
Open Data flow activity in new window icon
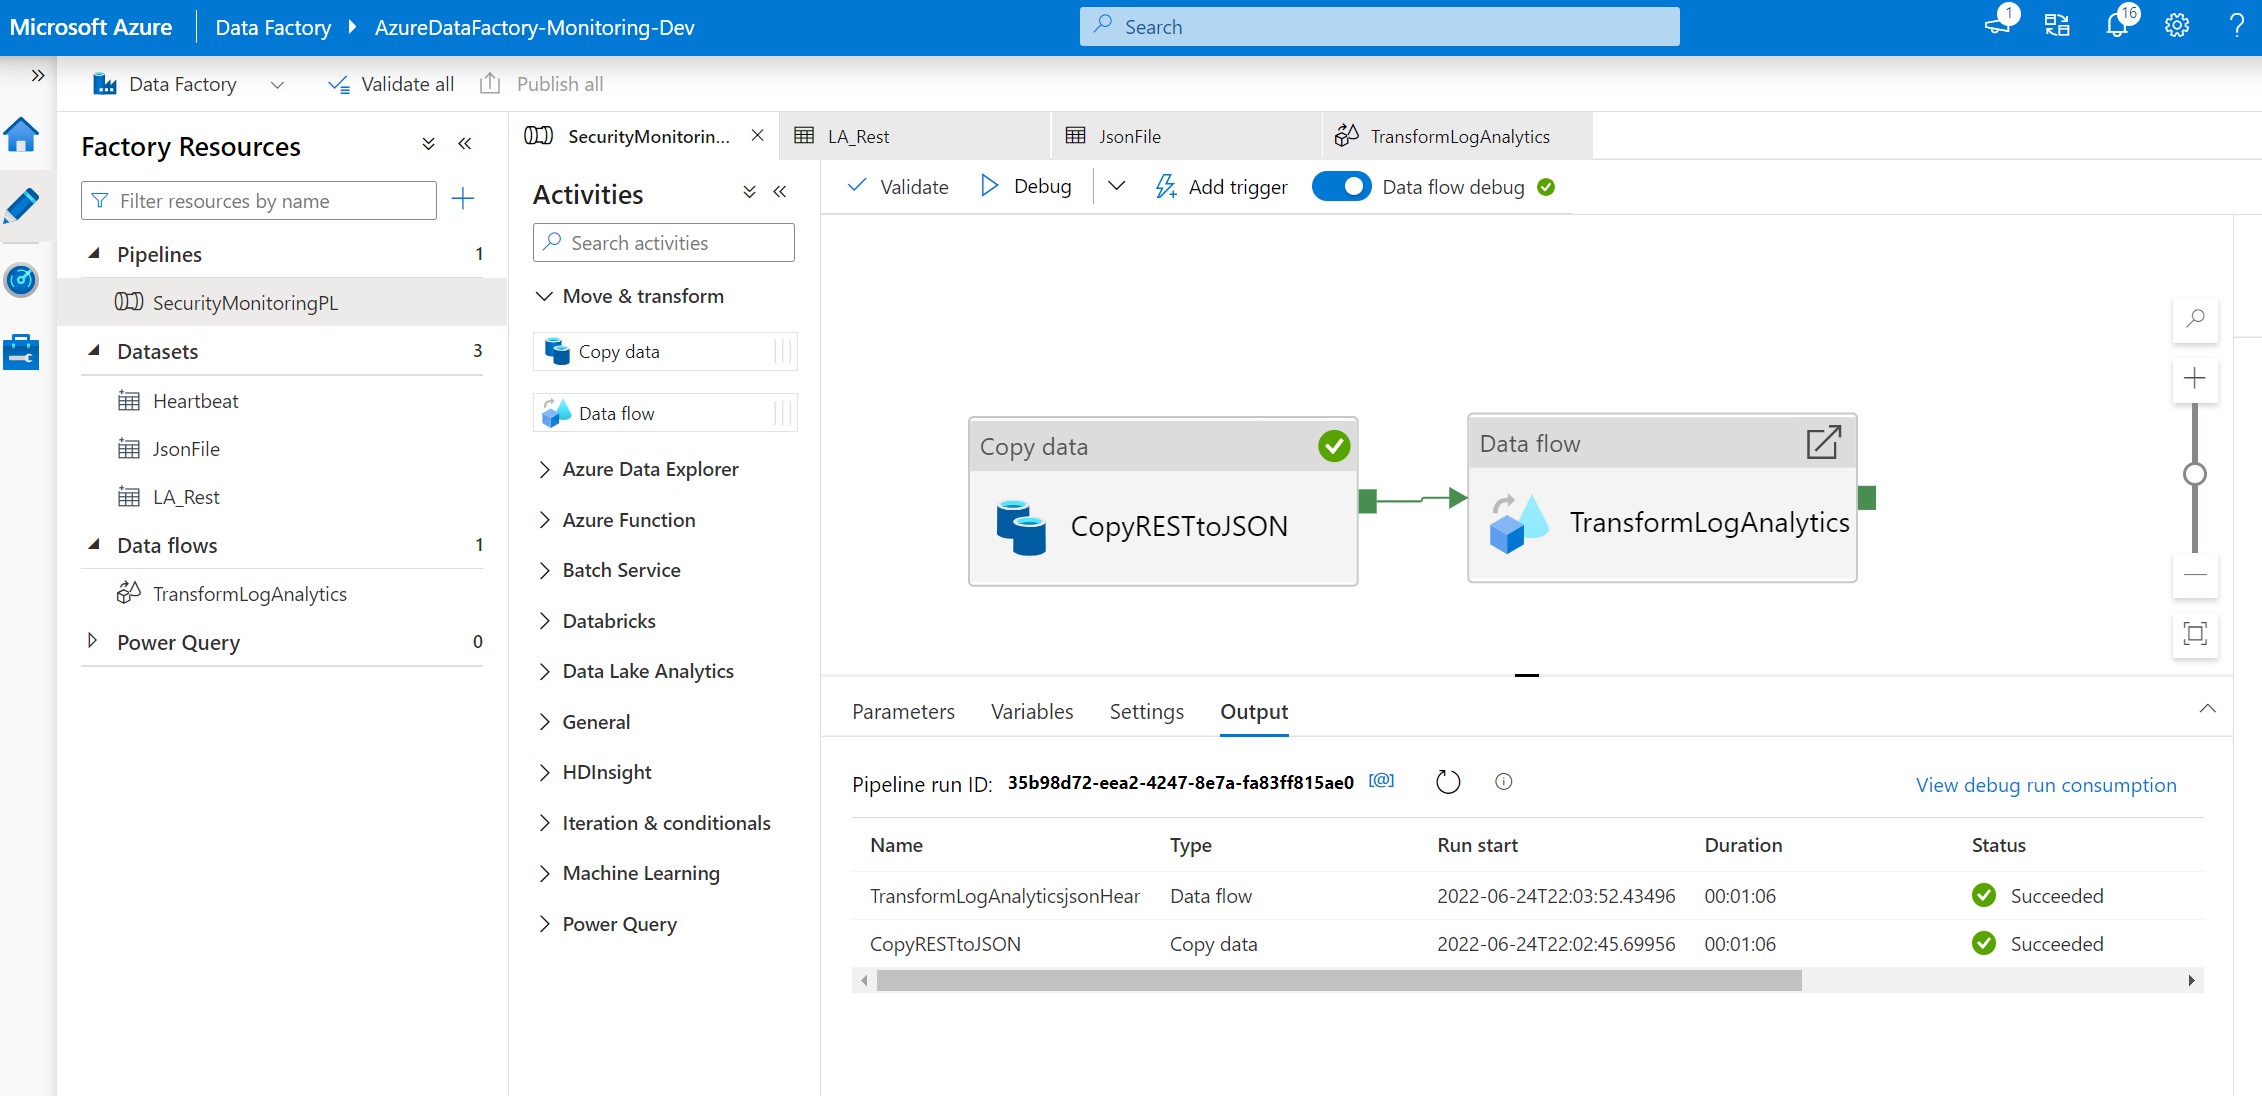click(x=1823, y=443)
